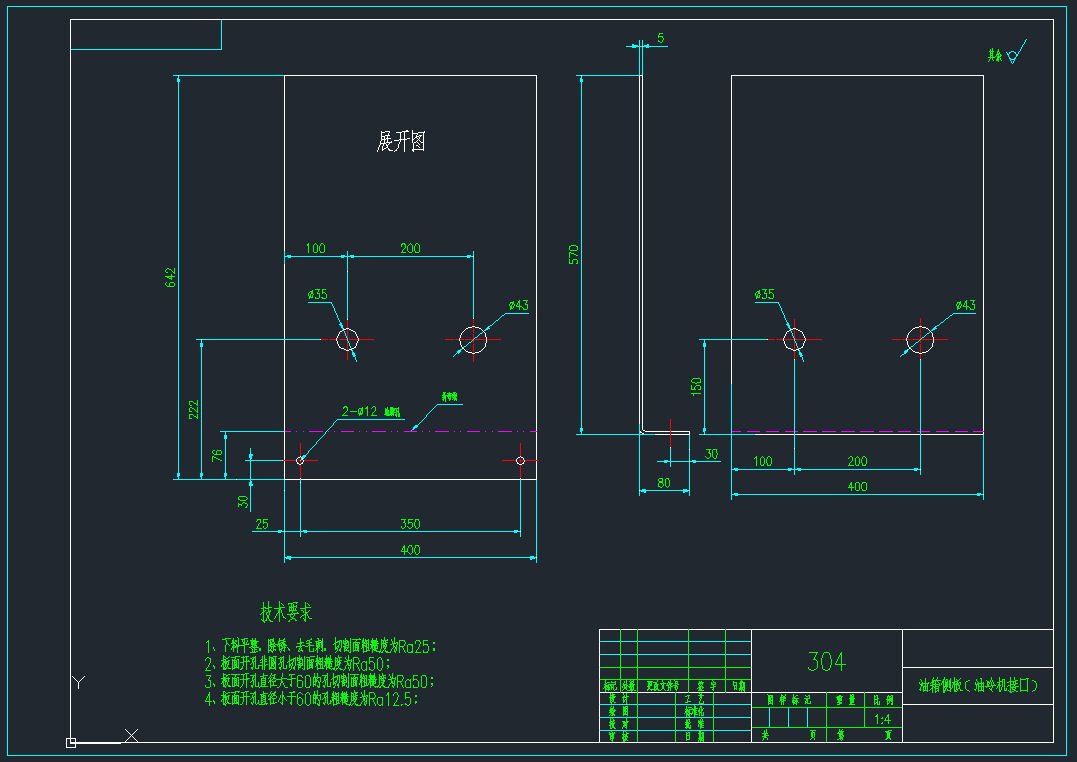This screenshot has width=1077, height=762.
Task: Pick the magenta bend line in 展开图 view
Action: [x=410, y=432]
